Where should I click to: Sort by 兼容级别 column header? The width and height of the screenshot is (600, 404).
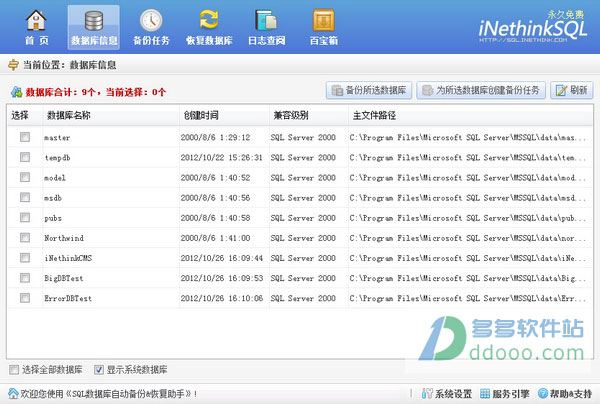291,115
